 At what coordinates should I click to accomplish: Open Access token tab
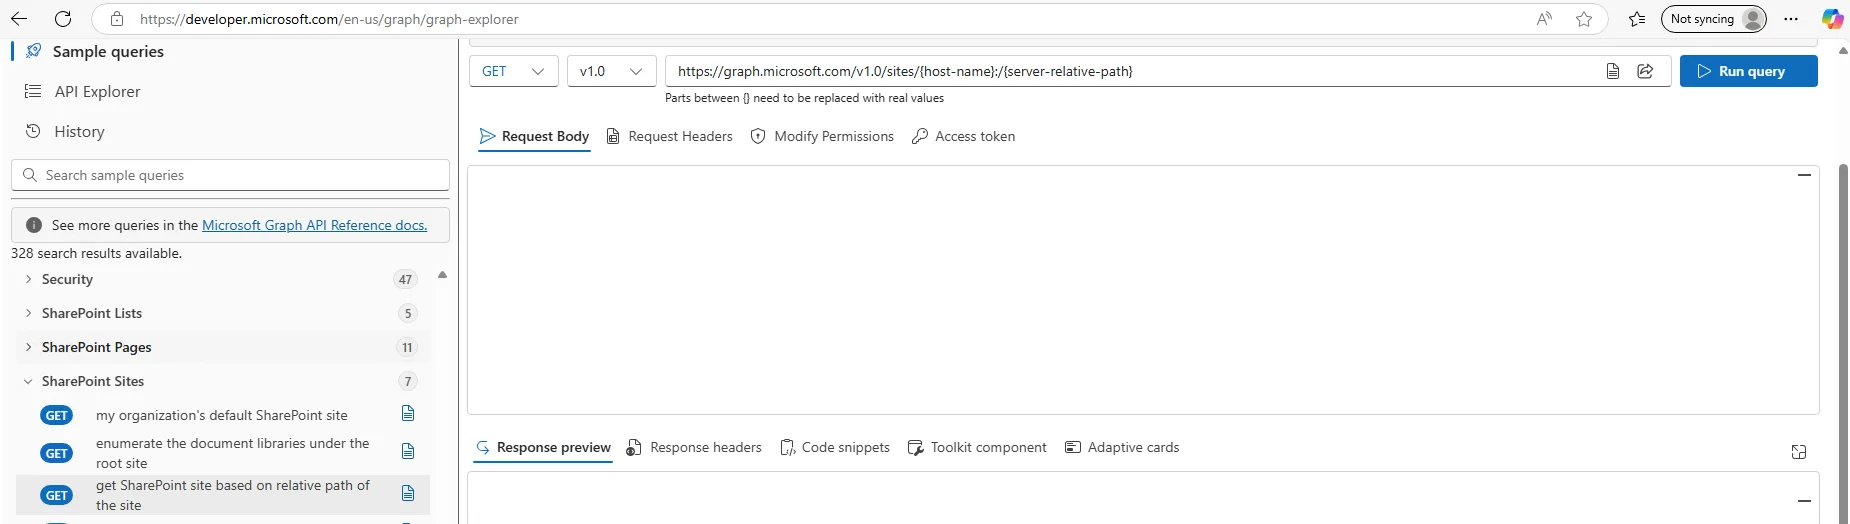[x=963, y=136]
